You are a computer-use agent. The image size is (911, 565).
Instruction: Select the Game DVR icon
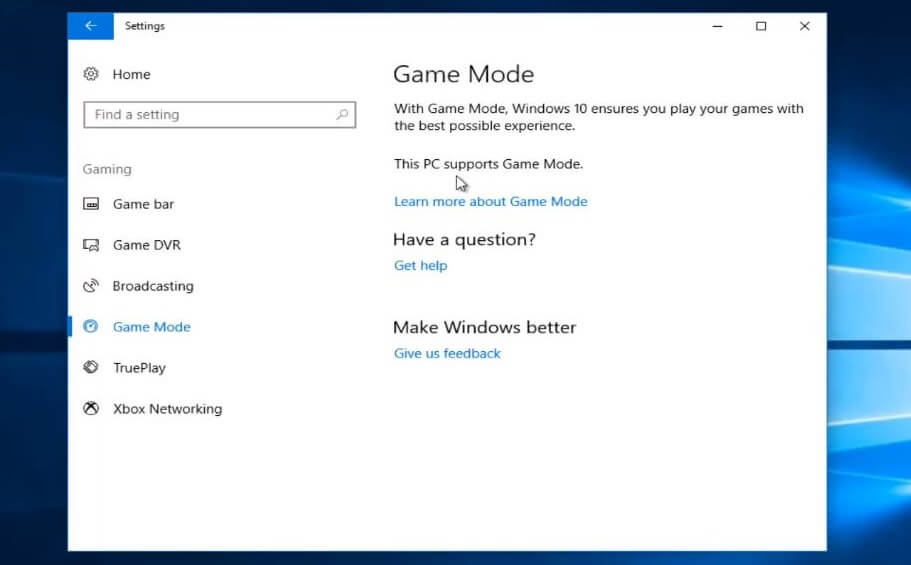(91, 245)
